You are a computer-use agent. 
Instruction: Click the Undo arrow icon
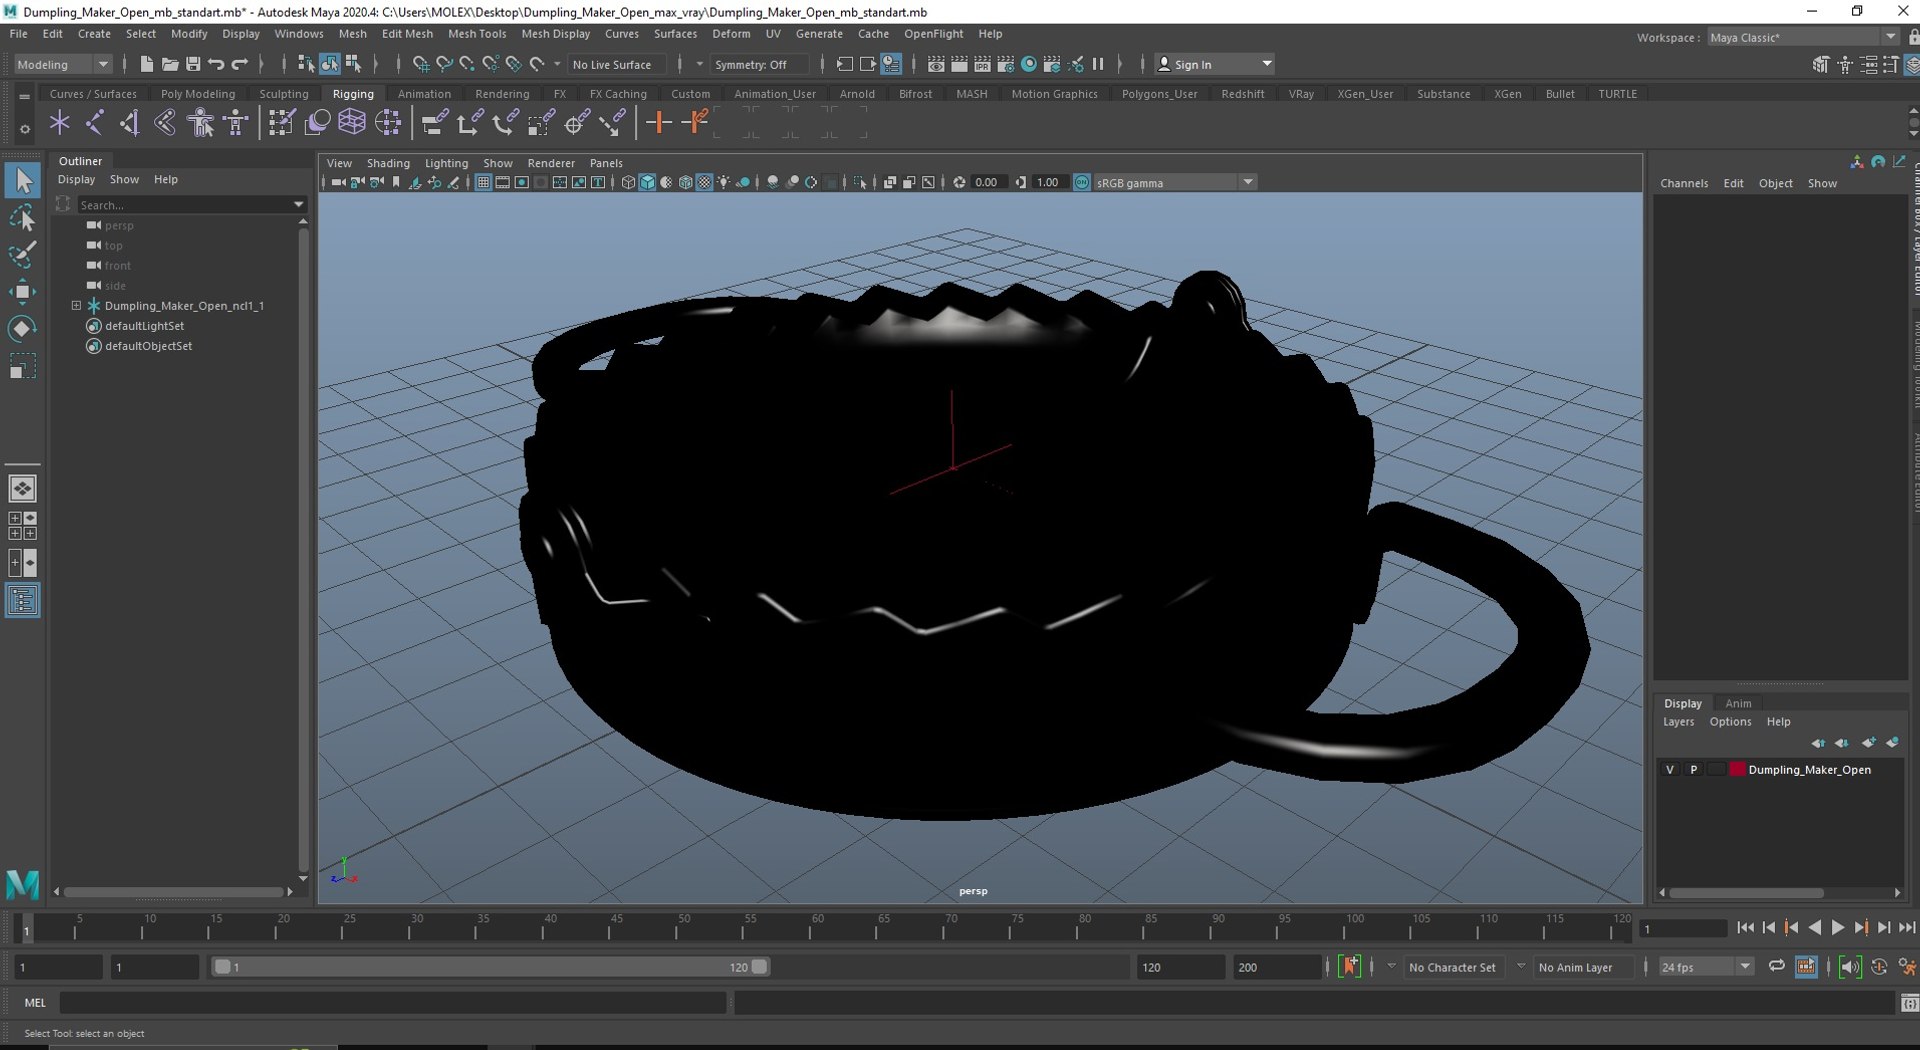216,64
